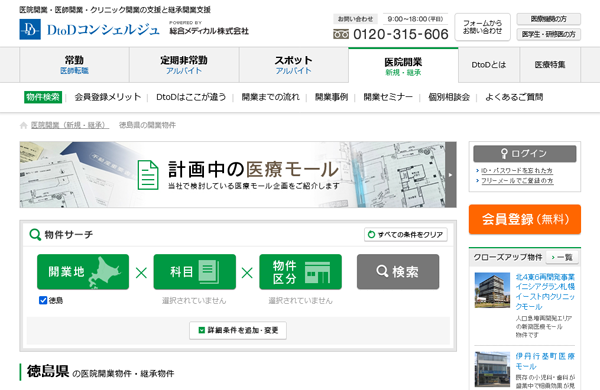Click the free-dial phone icon
The image size is (600, 390).
click(341, 34)
